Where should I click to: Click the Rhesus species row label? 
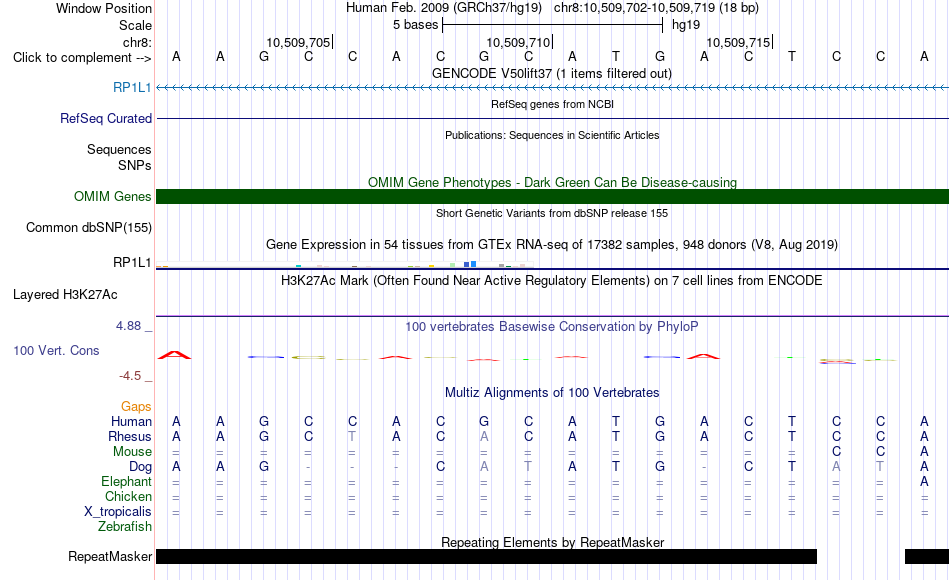point(130,436)
